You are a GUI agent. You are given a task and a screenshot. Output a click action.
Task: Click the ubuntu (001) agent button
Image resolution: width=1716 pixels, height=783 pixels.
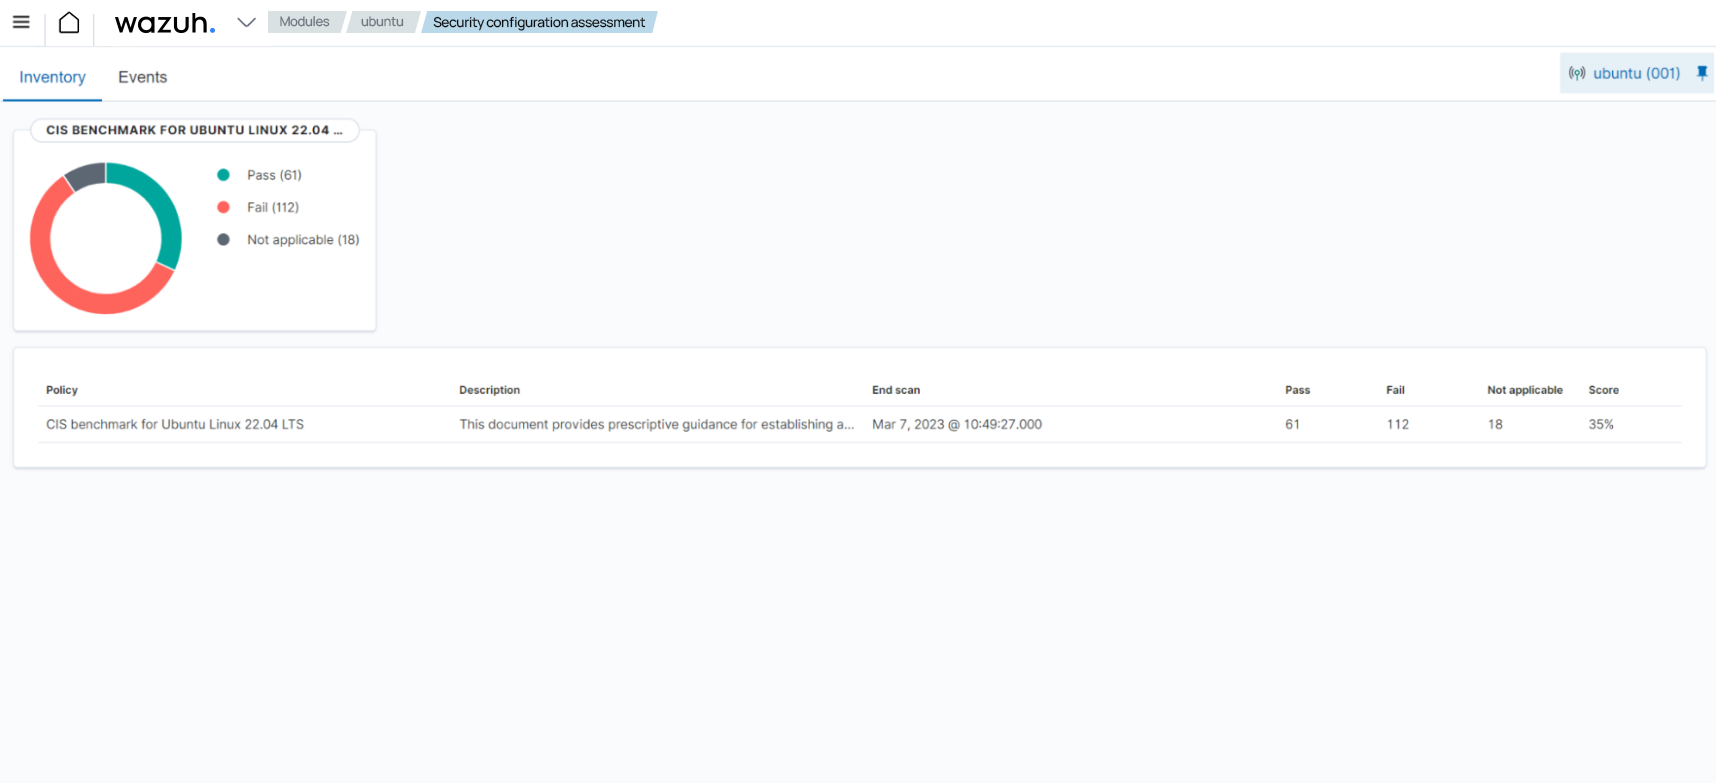point(1636,73)
